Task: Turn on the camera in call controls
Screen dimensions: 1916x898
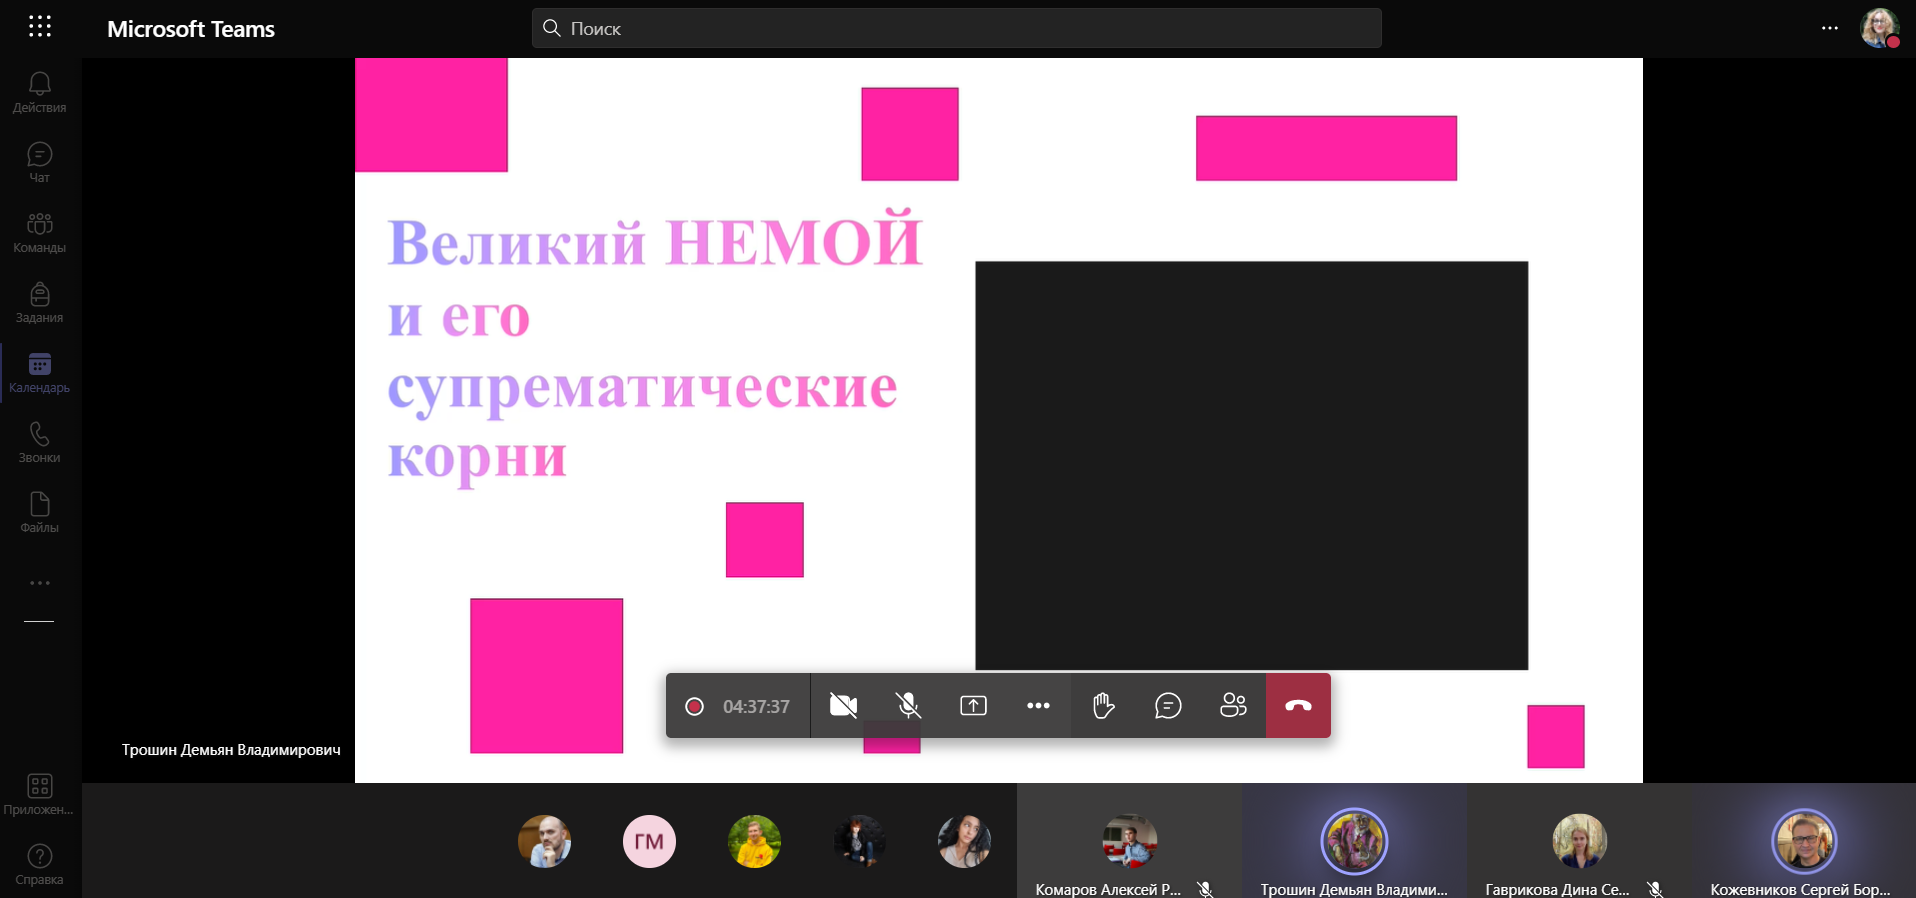Action: click(x=843, y=706)
